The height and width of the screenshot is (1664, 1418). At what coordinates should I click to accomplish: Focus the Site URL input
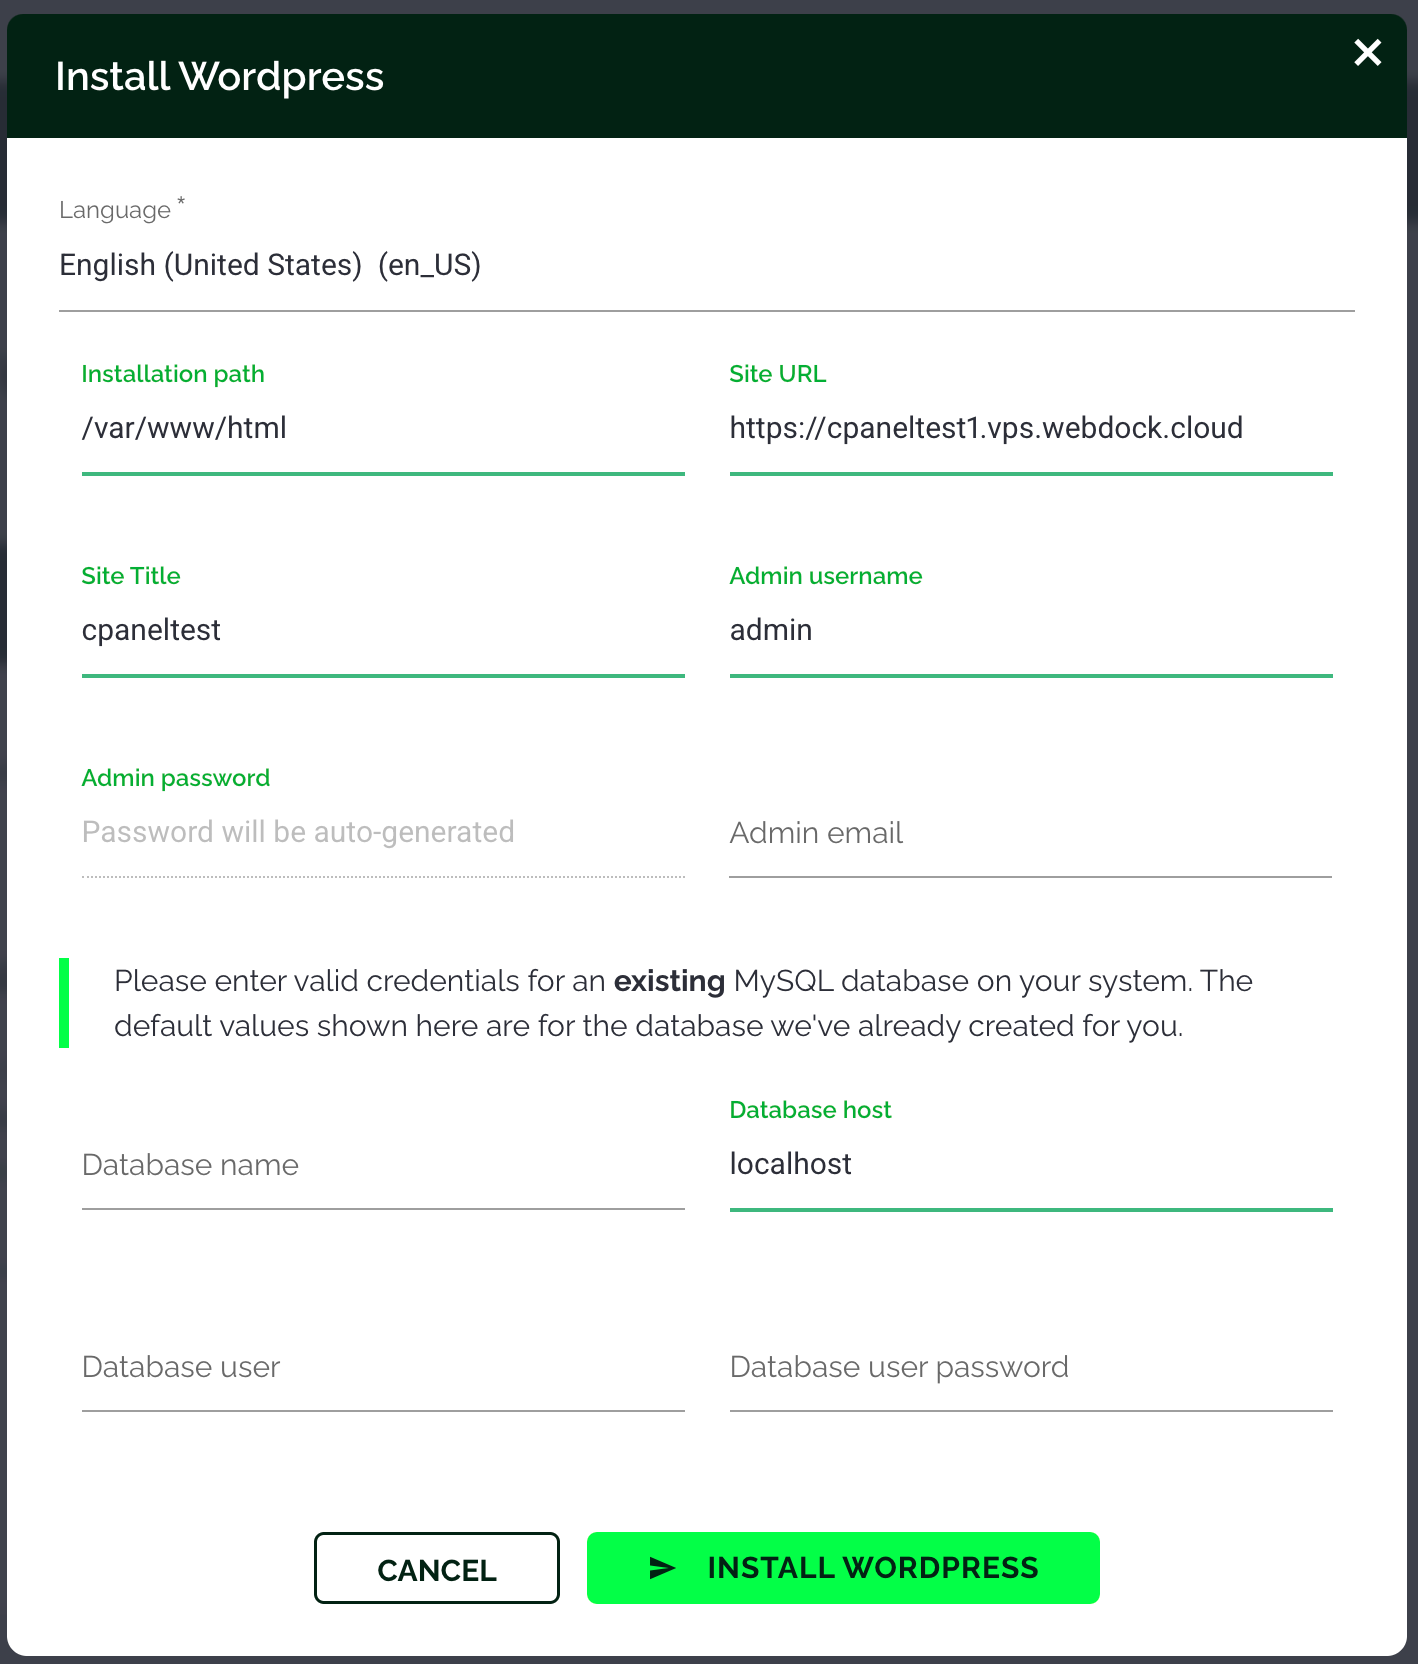click(x=1030, y=429)
